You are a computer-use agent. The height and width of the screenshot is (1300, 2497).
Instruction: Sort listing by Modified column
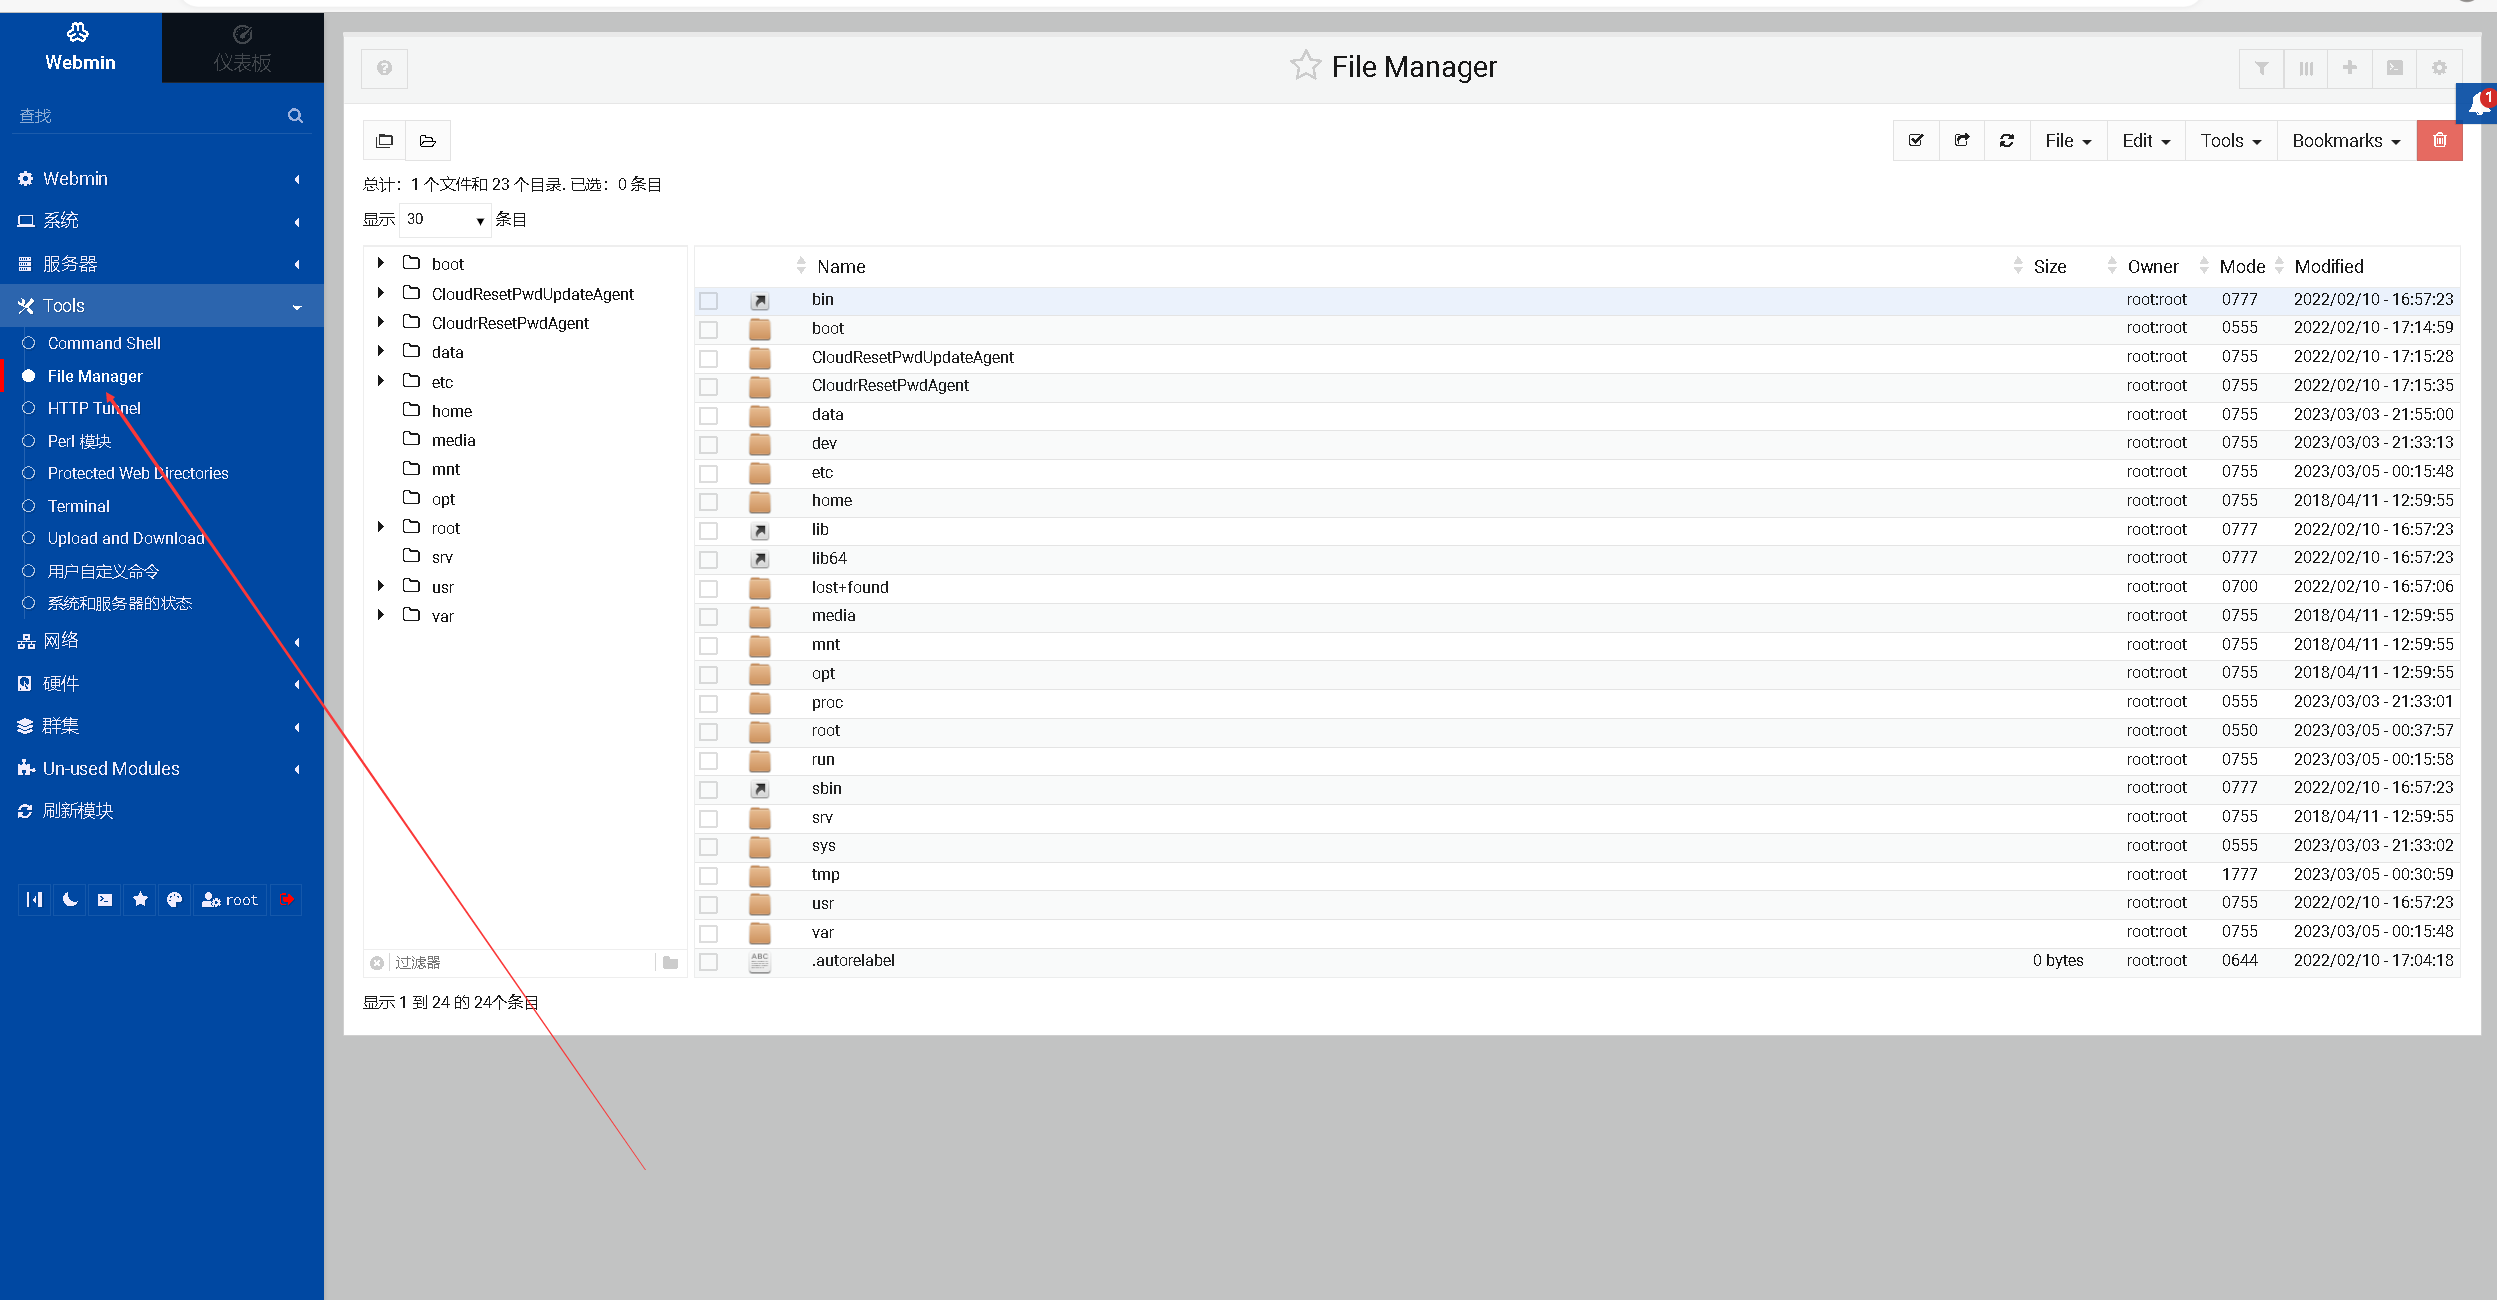2328,267
